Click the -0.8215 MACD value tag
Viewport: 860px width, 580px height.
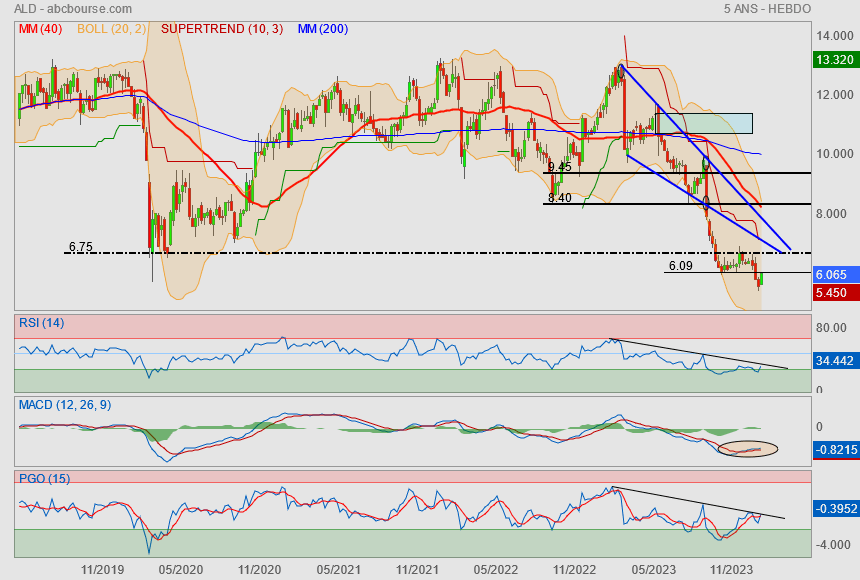point(836,450)
